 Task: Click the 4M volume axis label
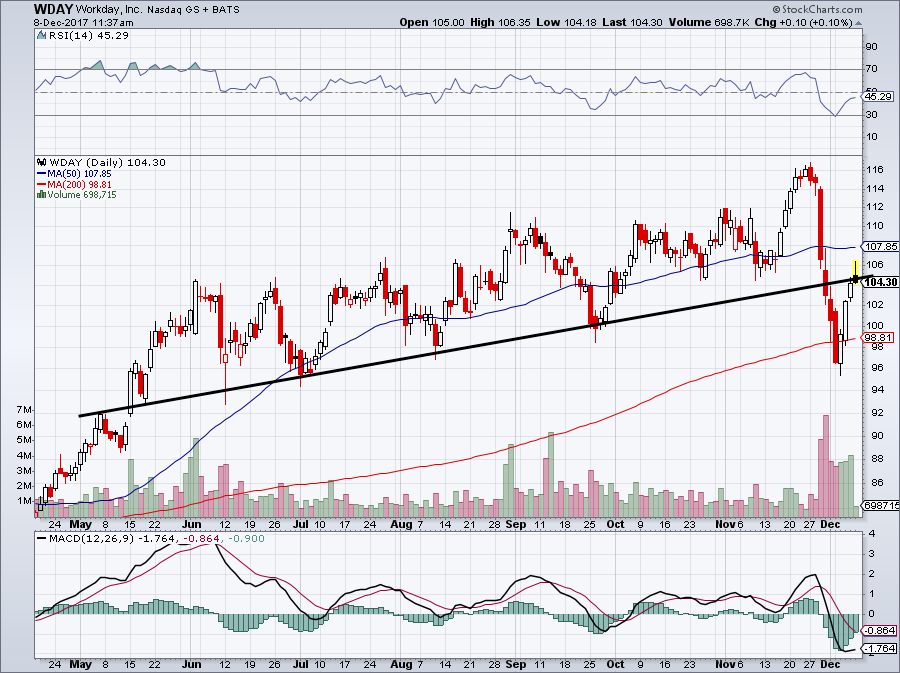click(x=24, y=456)
